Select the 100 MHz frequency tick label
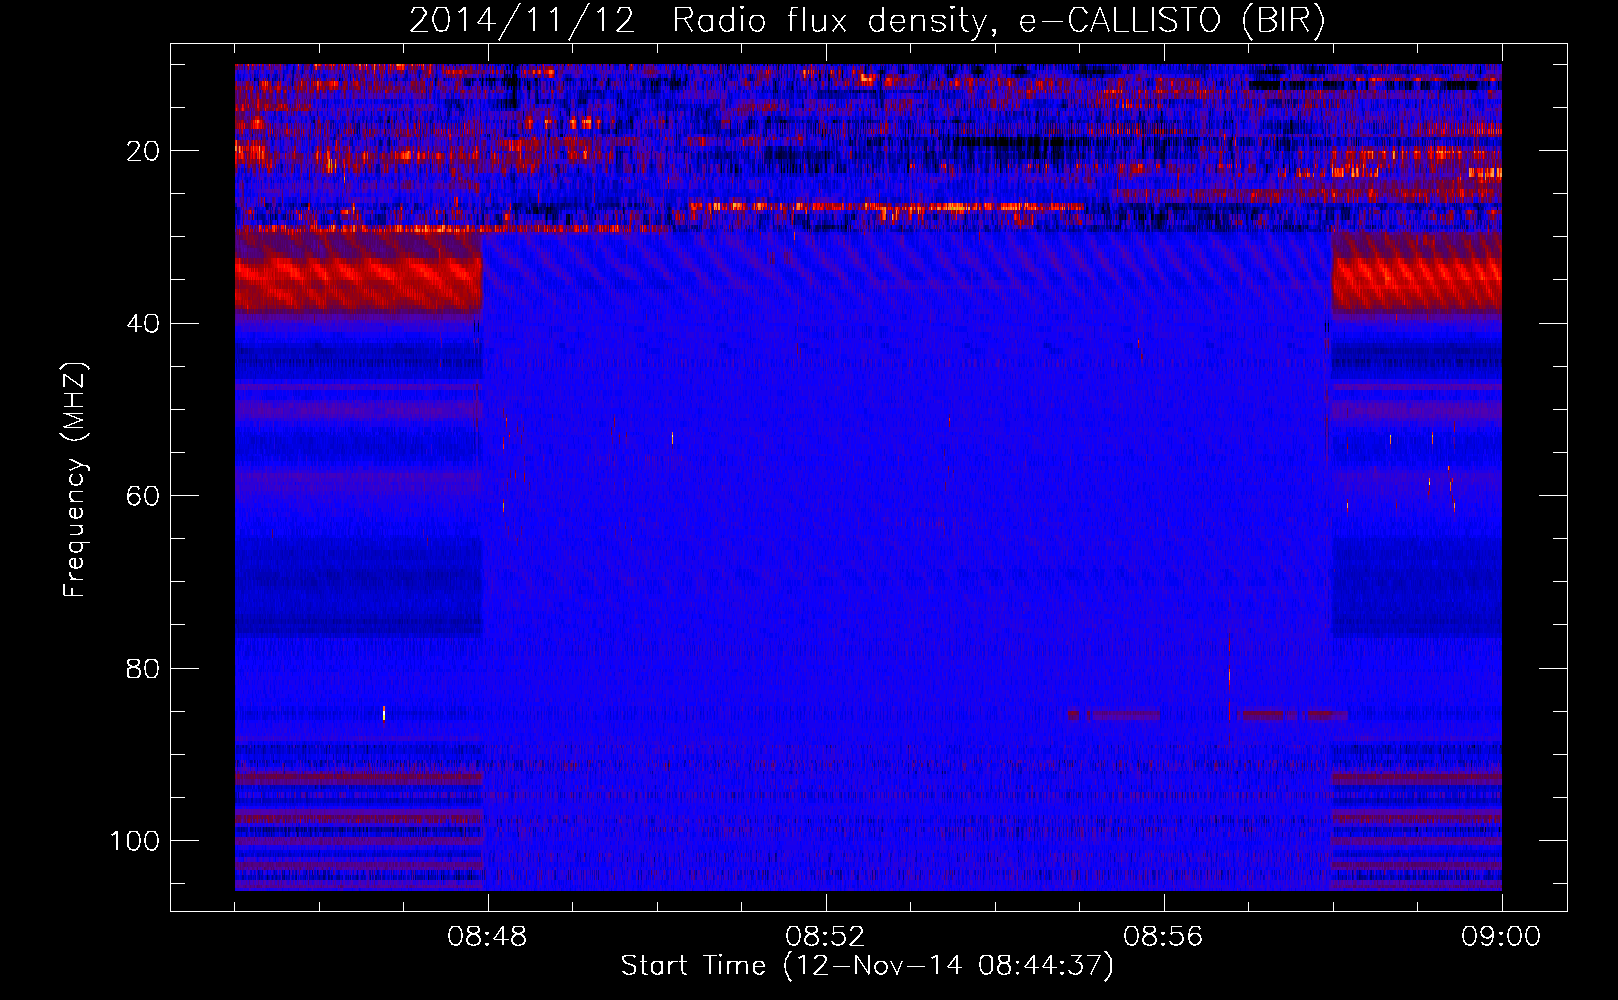1618x1000 pixels. pyautogui.click(x=135, y=841)
